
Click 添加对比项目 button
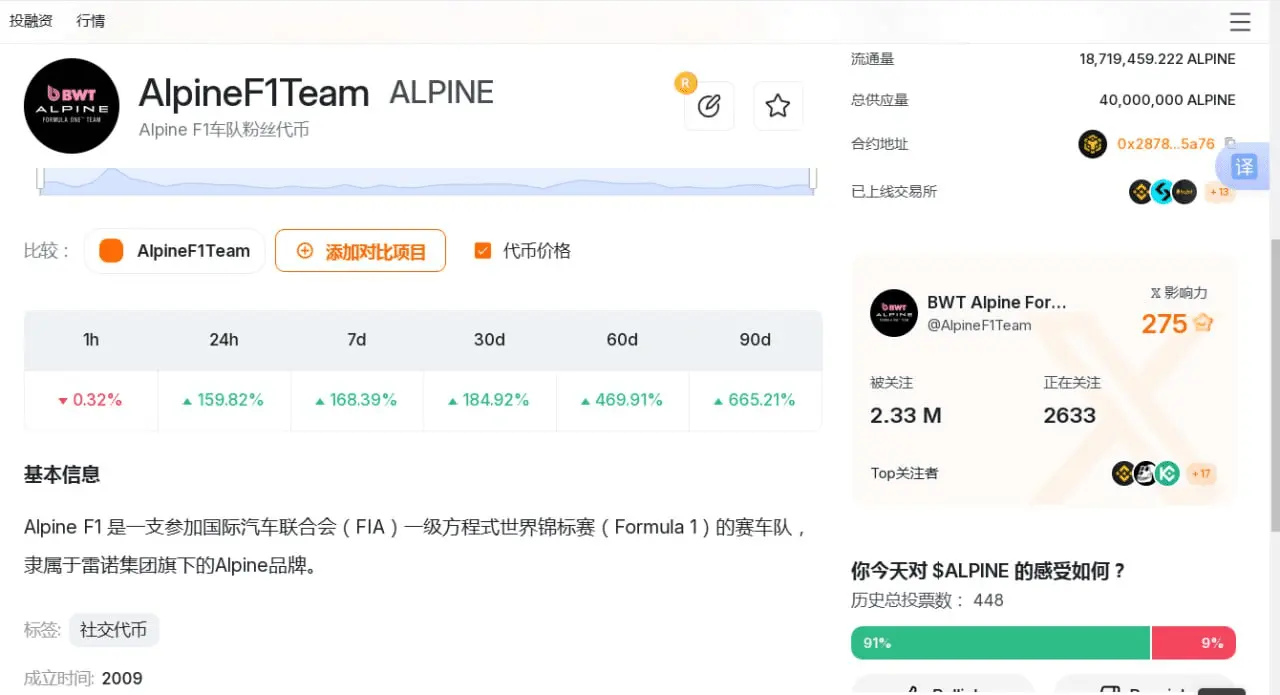pyautogui.click(x=361, y=251)
